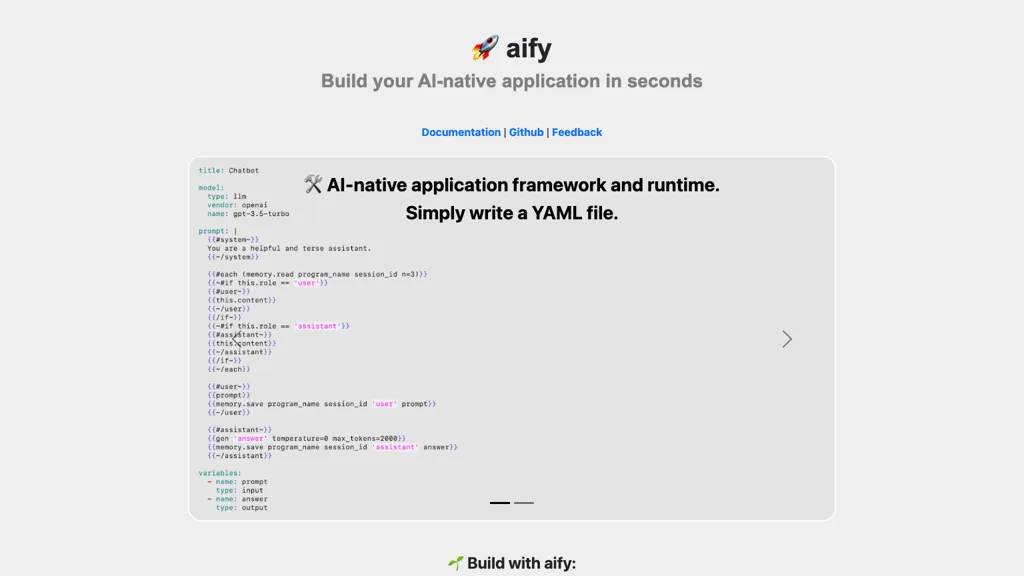The width and height of the screenshot is (1024, 576).
Task: Open the Documentation link
Action: tap(461, 132)
